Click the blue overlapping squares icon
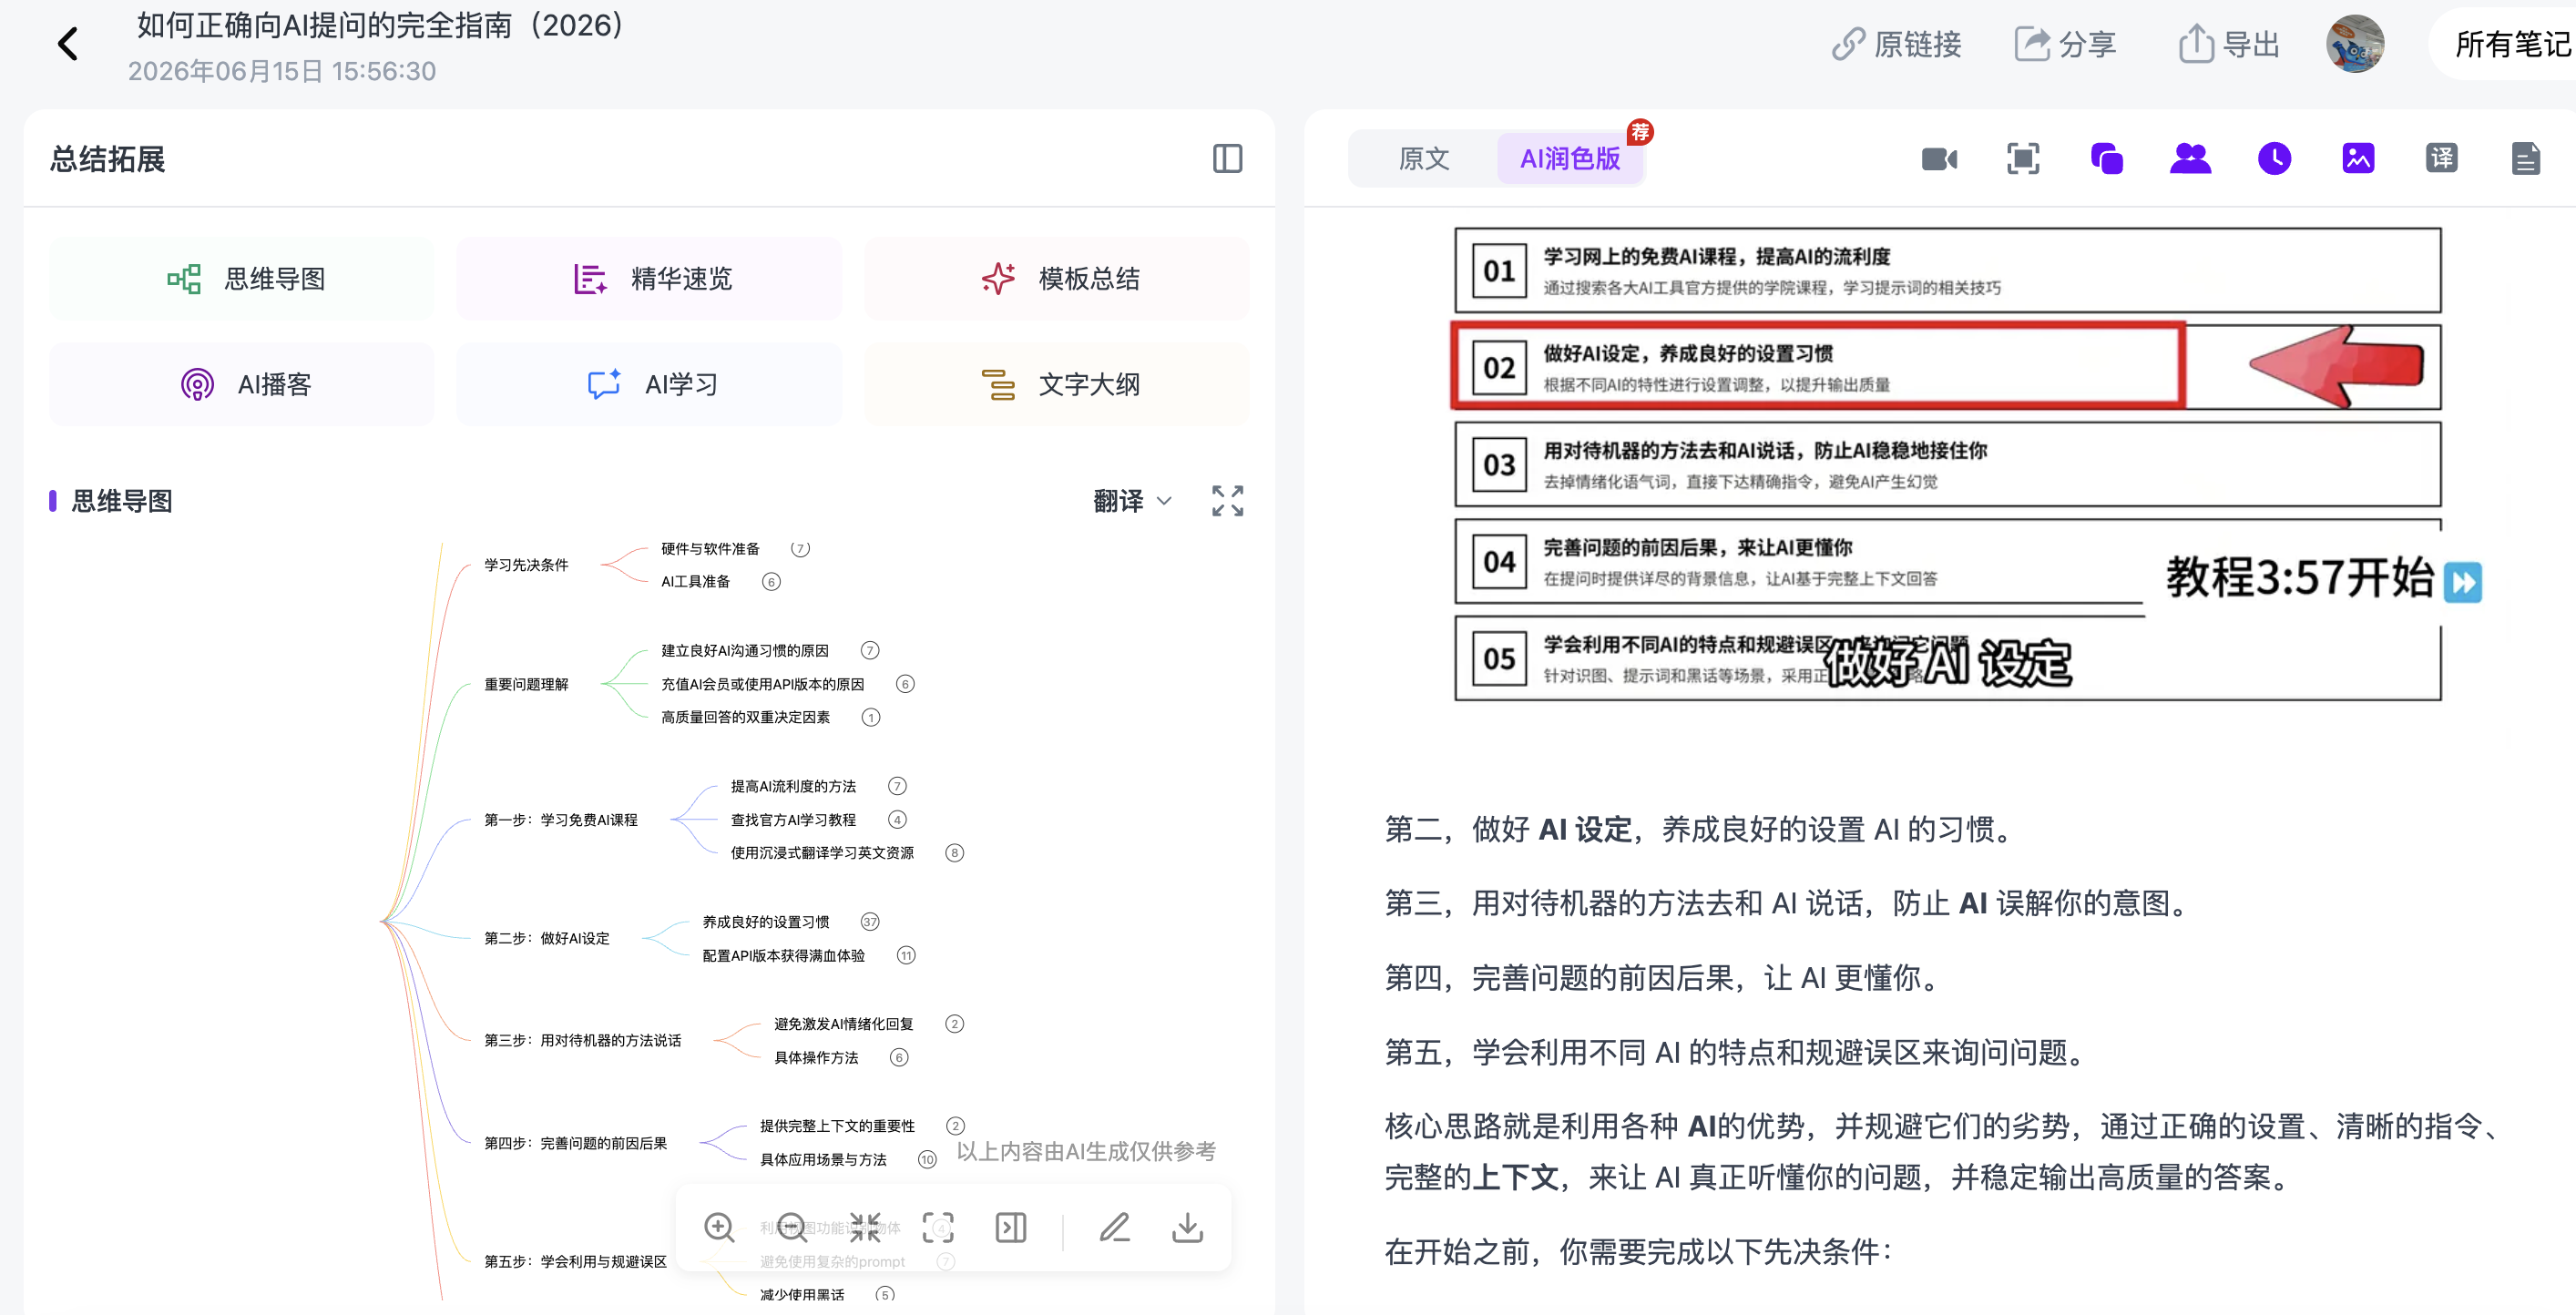The width and height of the screenshot is (2576, 1315). (2107, 159)
